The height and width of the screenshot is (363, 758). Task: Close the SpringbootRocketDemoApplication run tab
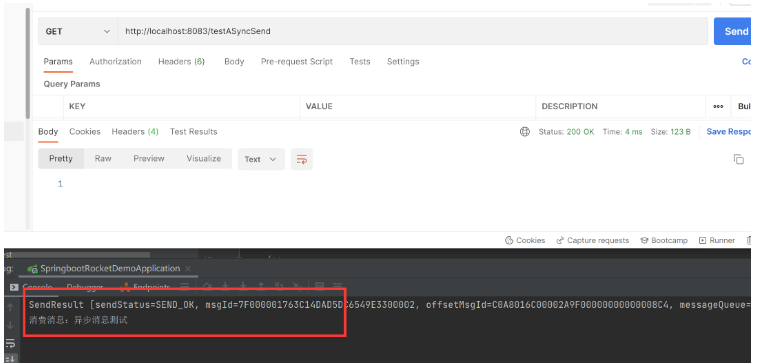pos(188,269)
